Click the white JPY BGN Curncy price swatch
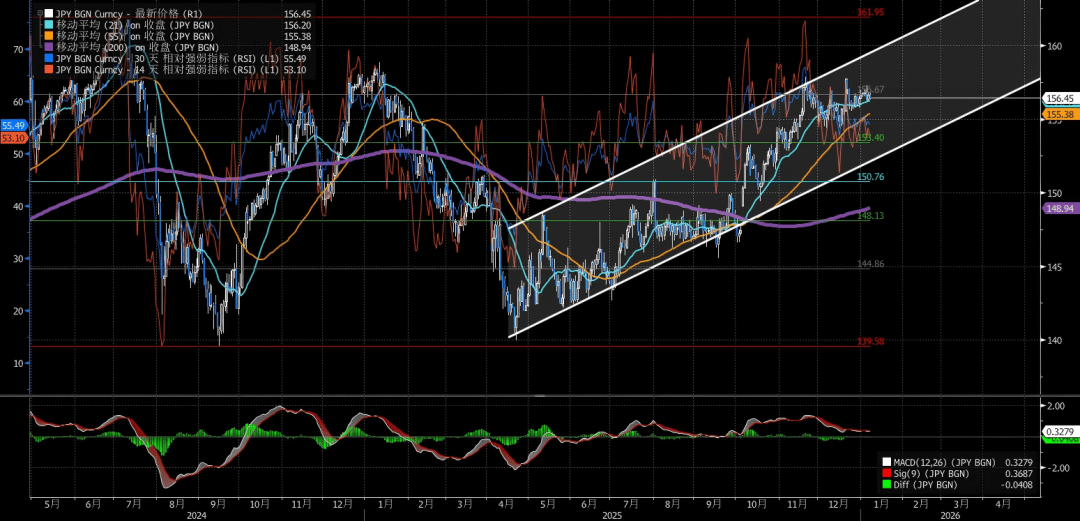 point(50,15)
